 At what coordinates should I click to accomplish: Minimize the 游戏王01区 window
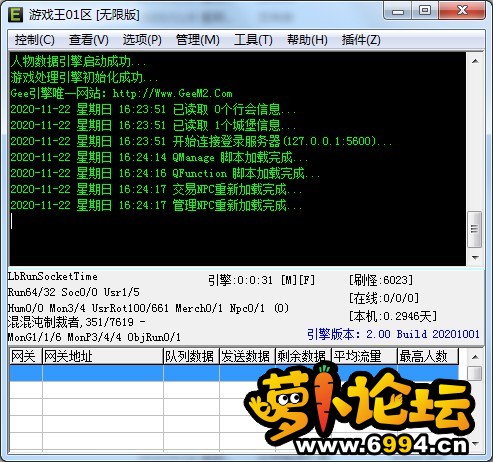[398, 11]
